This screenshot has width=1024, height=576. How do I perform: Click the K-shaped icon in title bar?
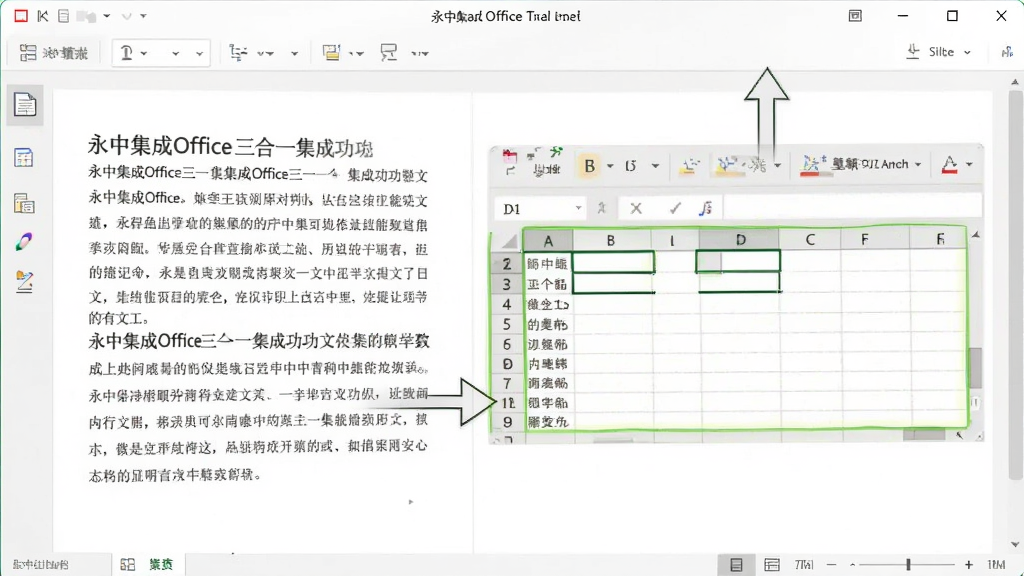[42, 16]
